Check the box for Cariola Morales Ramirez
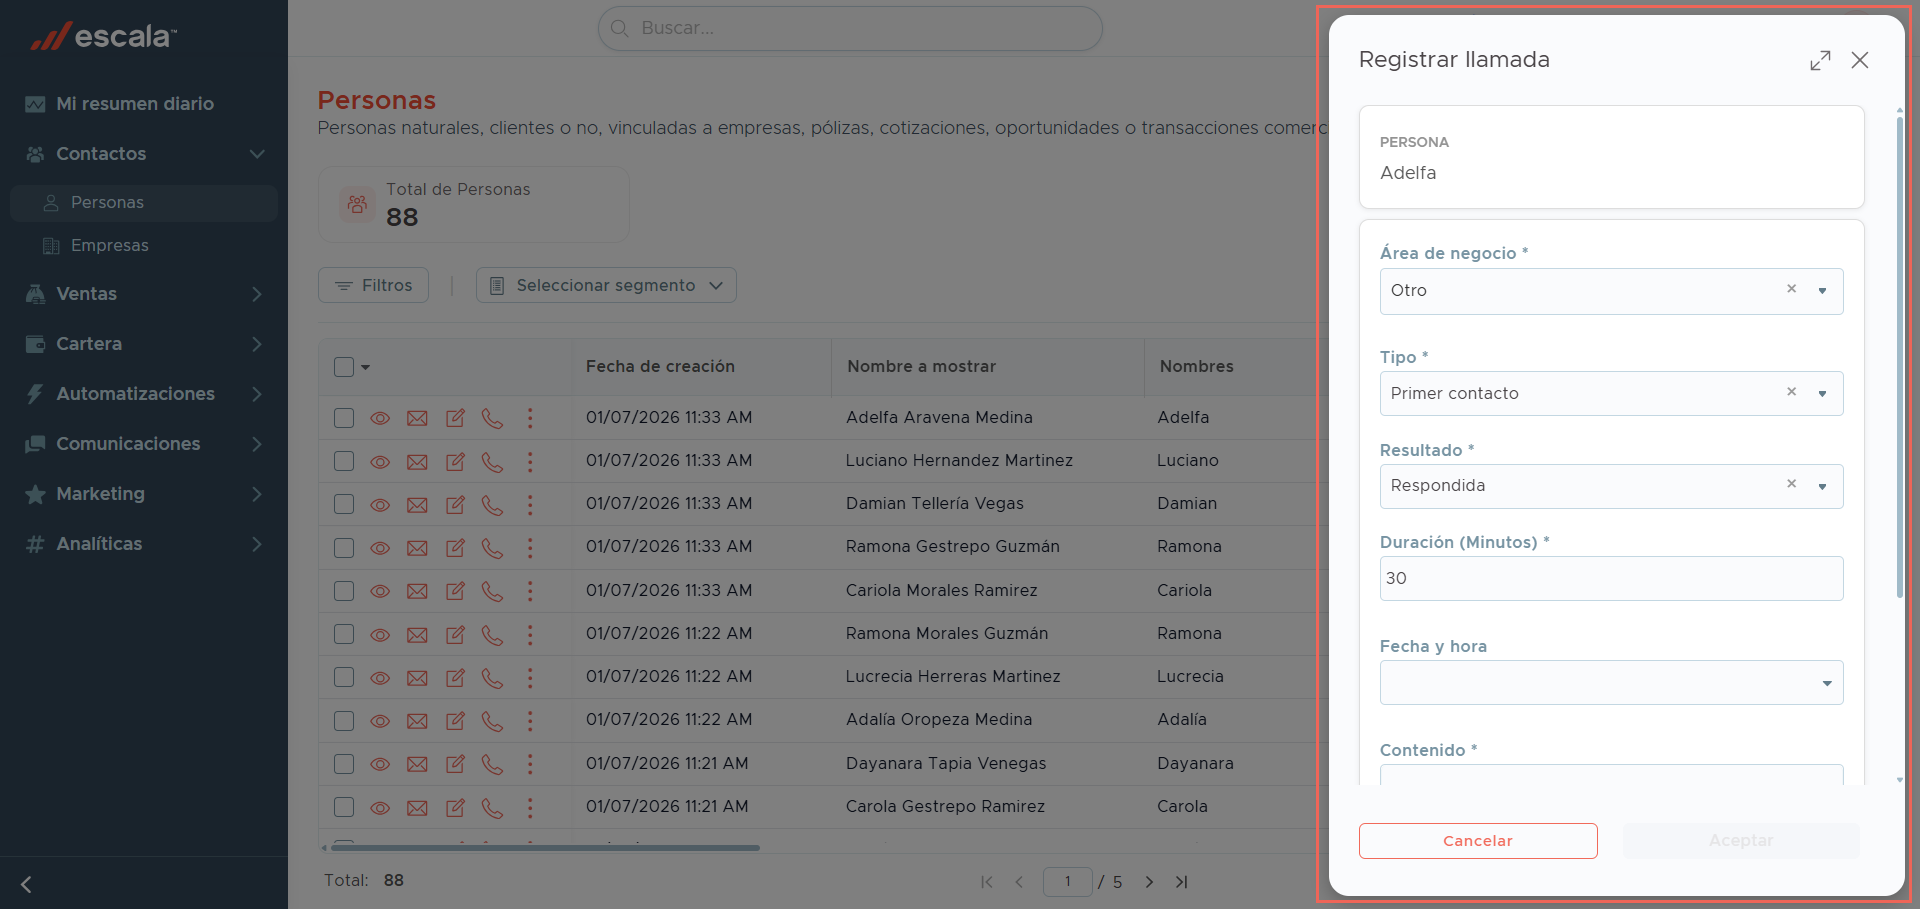 (344, 591)
